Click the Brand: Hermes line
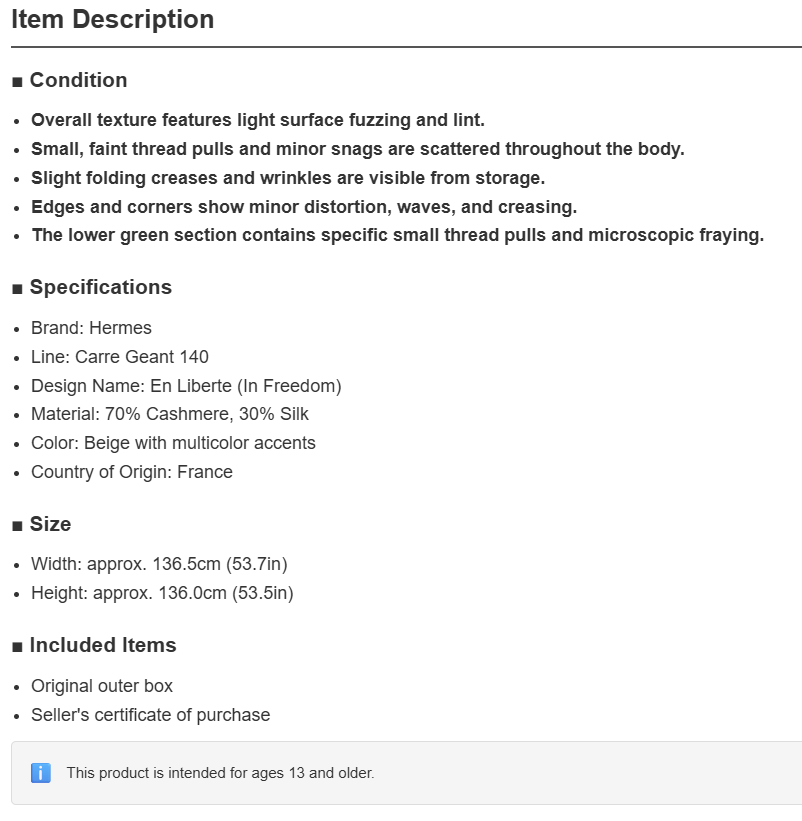Viewport: 802px width, 821px height. [91, 328]
